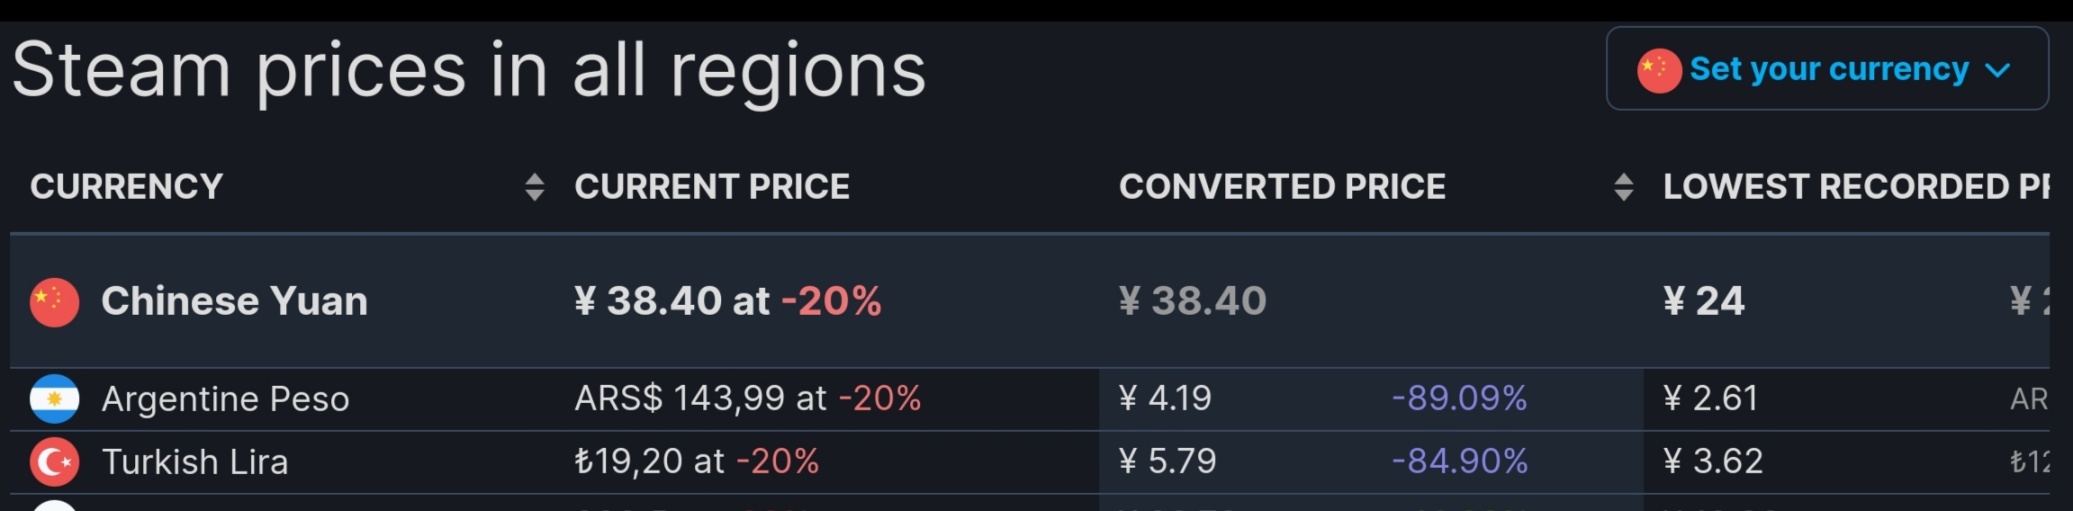Sort by Converted Price column arrows
The height and width of the screenshot is (511, 2073).
click(1624, 186)
